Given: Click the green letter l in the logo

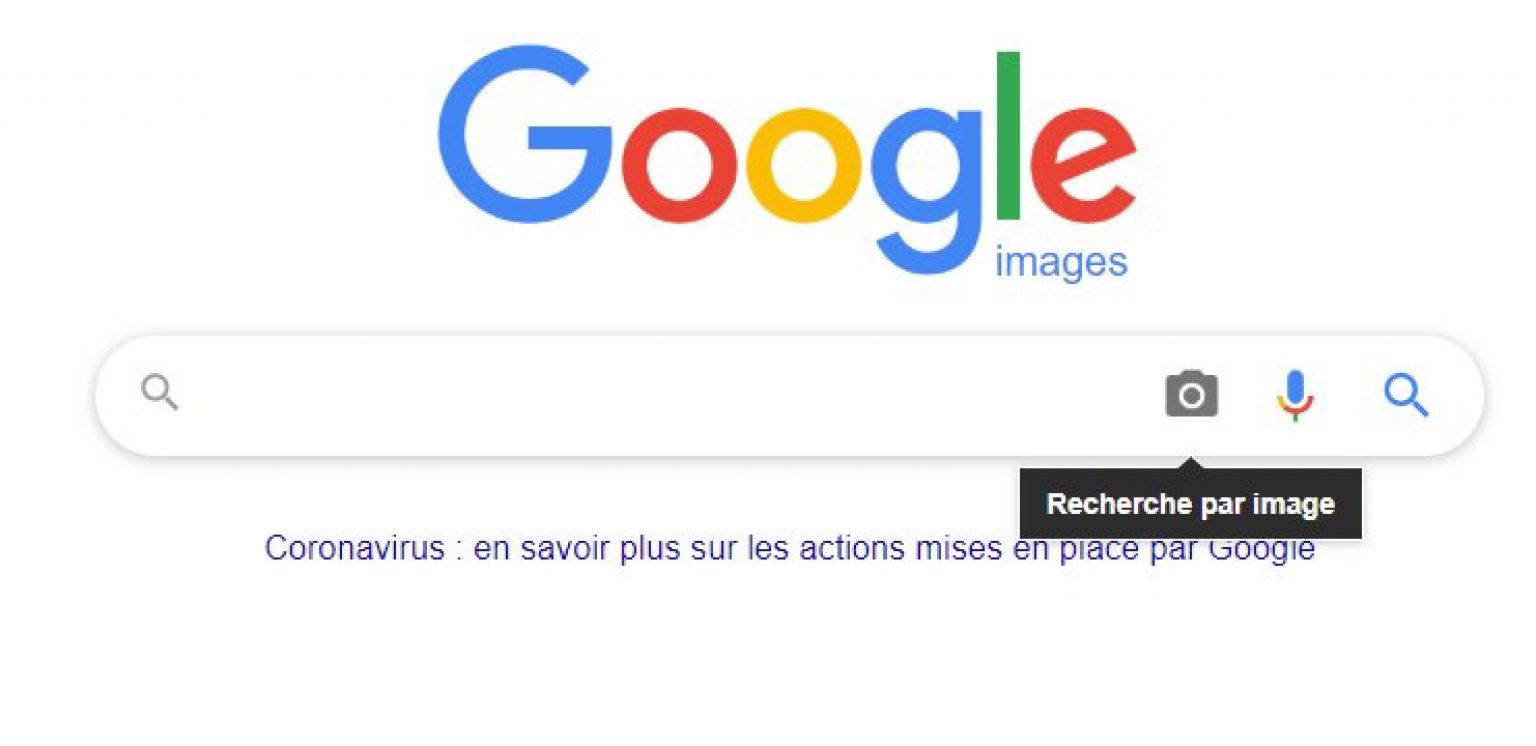Looking at the screenshot, I should point(1008,135).
